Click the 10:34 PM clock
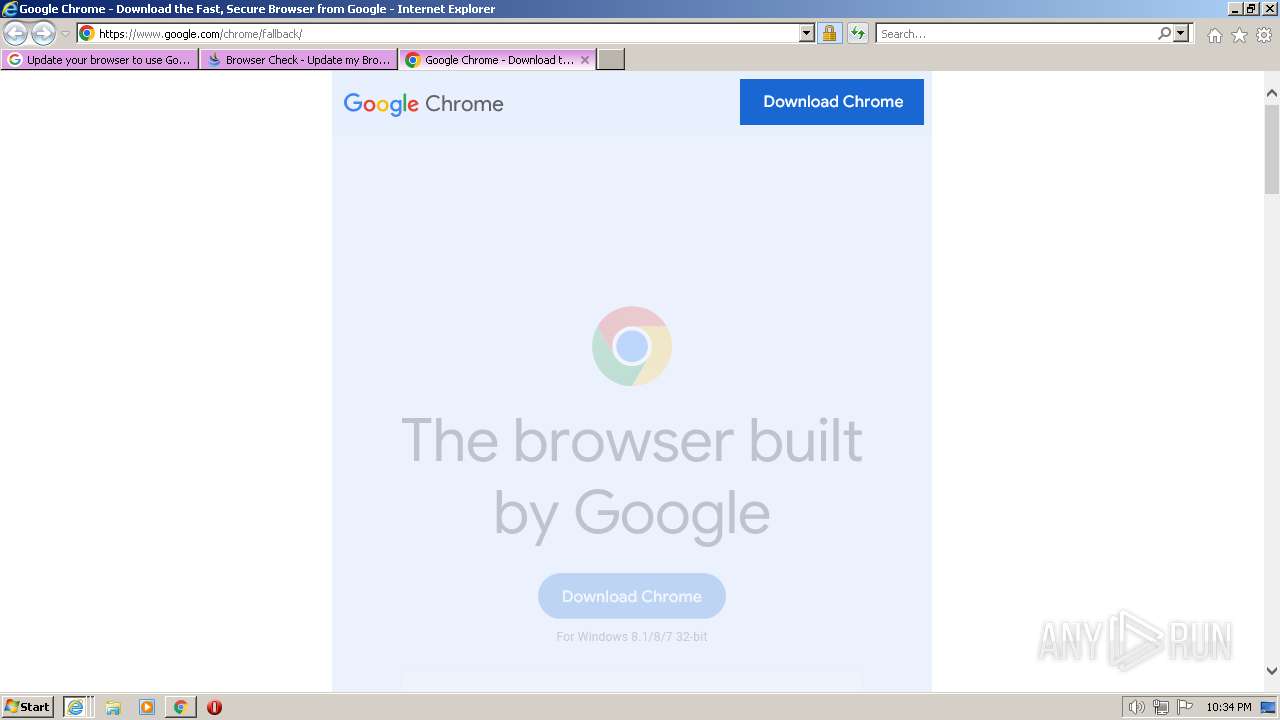This screenshot has height=720, width=1280. pos(1228,707)
